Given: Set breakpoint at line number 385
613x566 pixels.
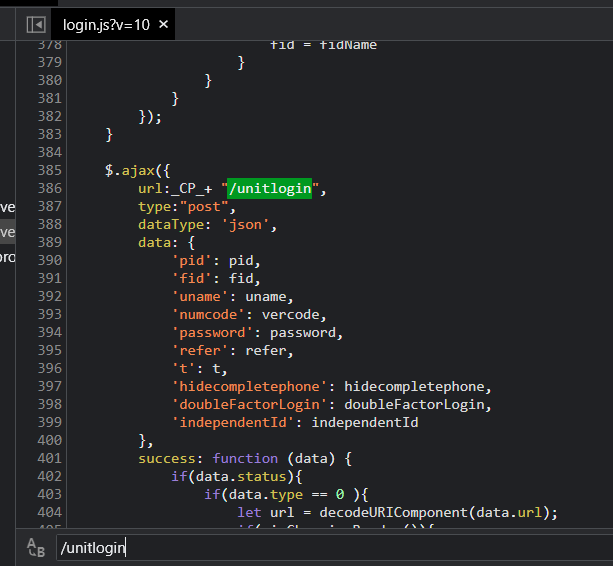Looking at the screenshot, I should [50, 170].
